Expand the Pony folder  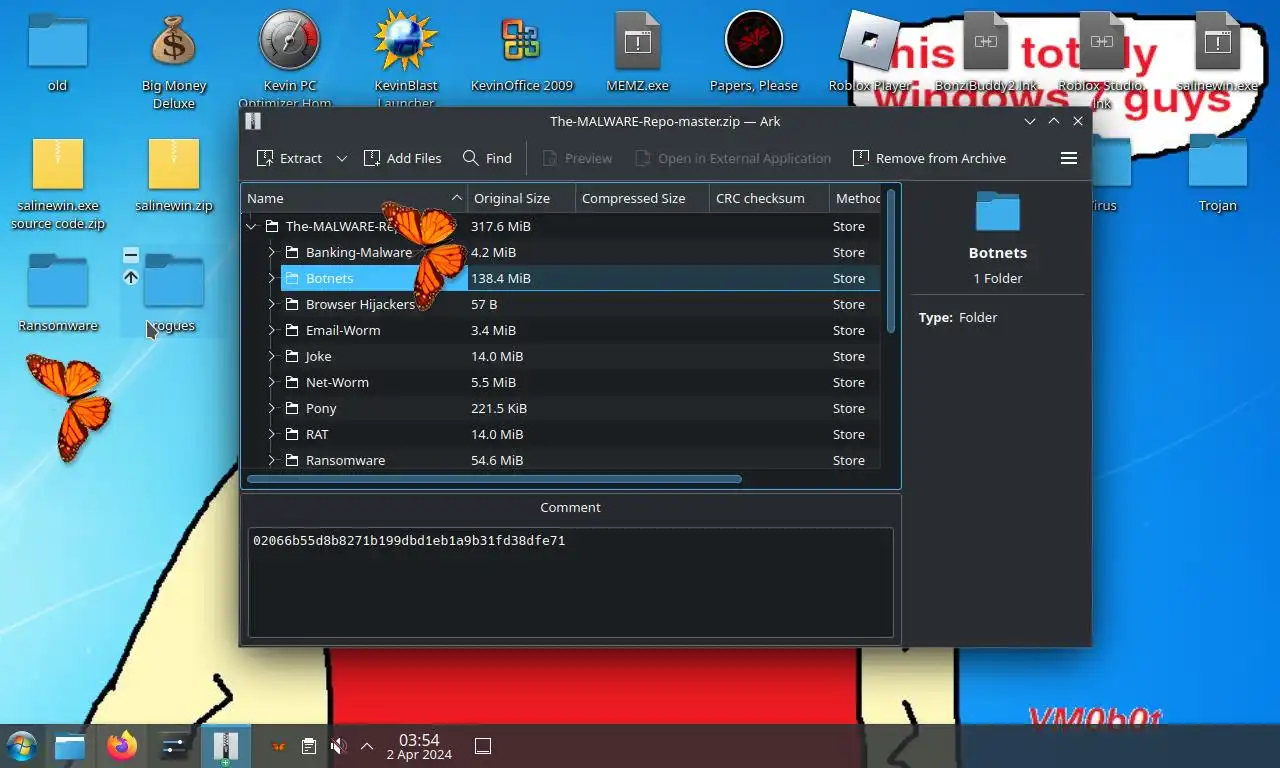pyautogui.click(x=271, y=408)
